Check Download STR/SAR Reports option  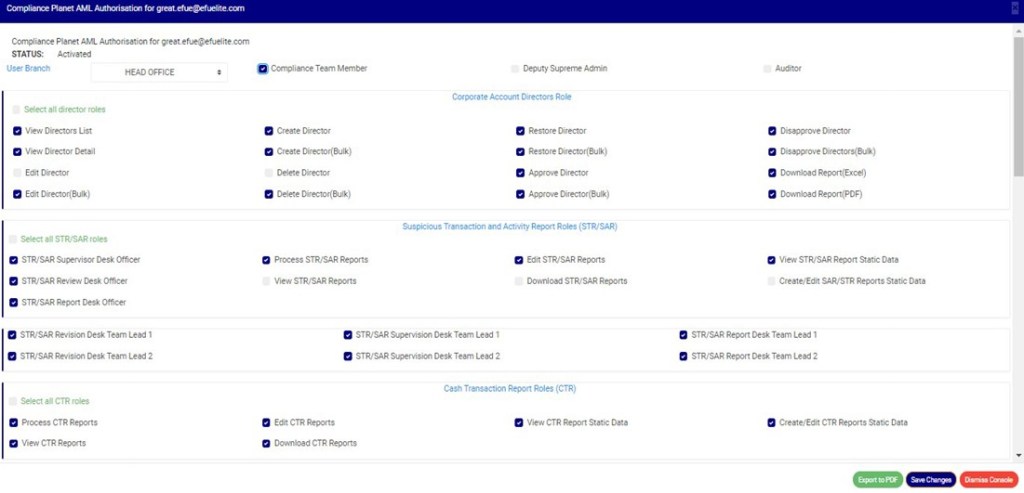pyautogui.click(x=519, y=281)
